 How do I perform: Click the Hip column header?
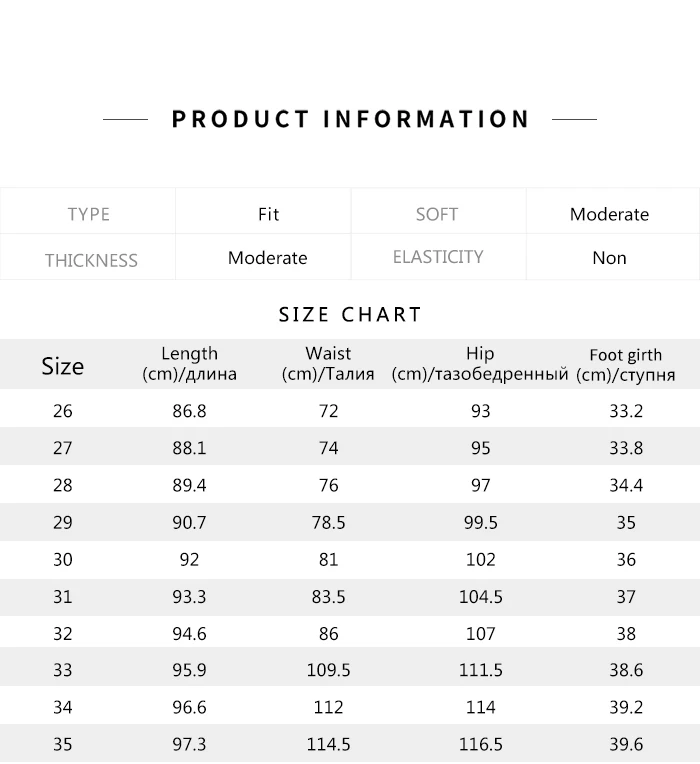(x=480, y=364)
